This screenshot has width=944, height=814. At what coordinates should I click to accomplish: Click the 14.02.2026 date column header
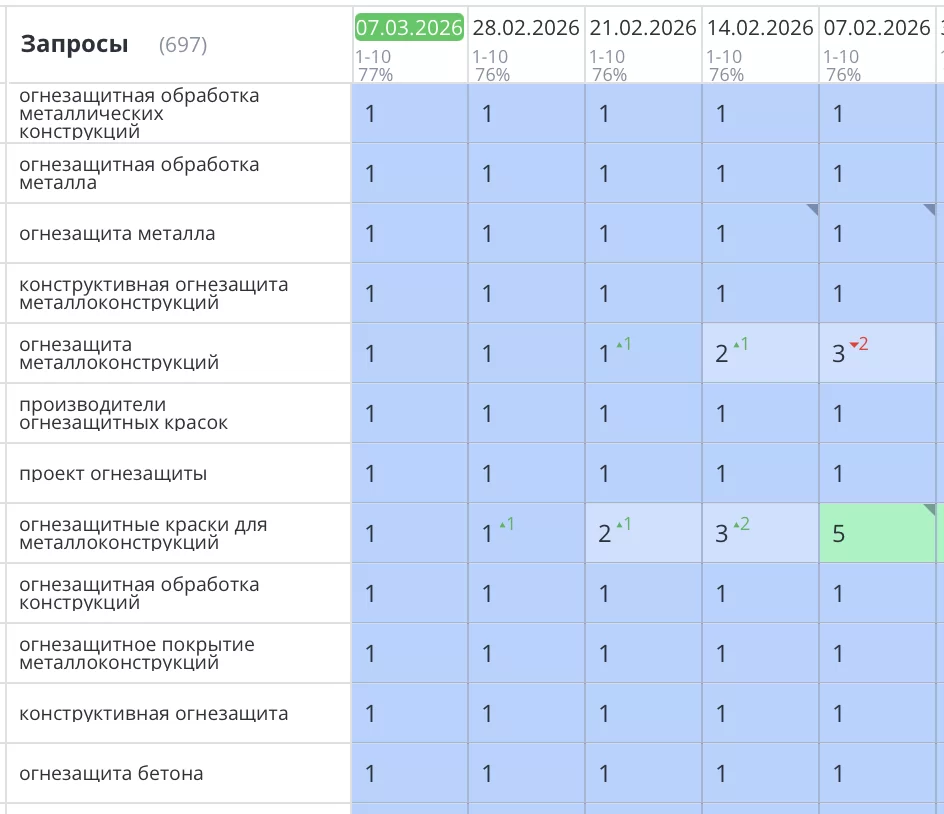(x=760, y=28)
